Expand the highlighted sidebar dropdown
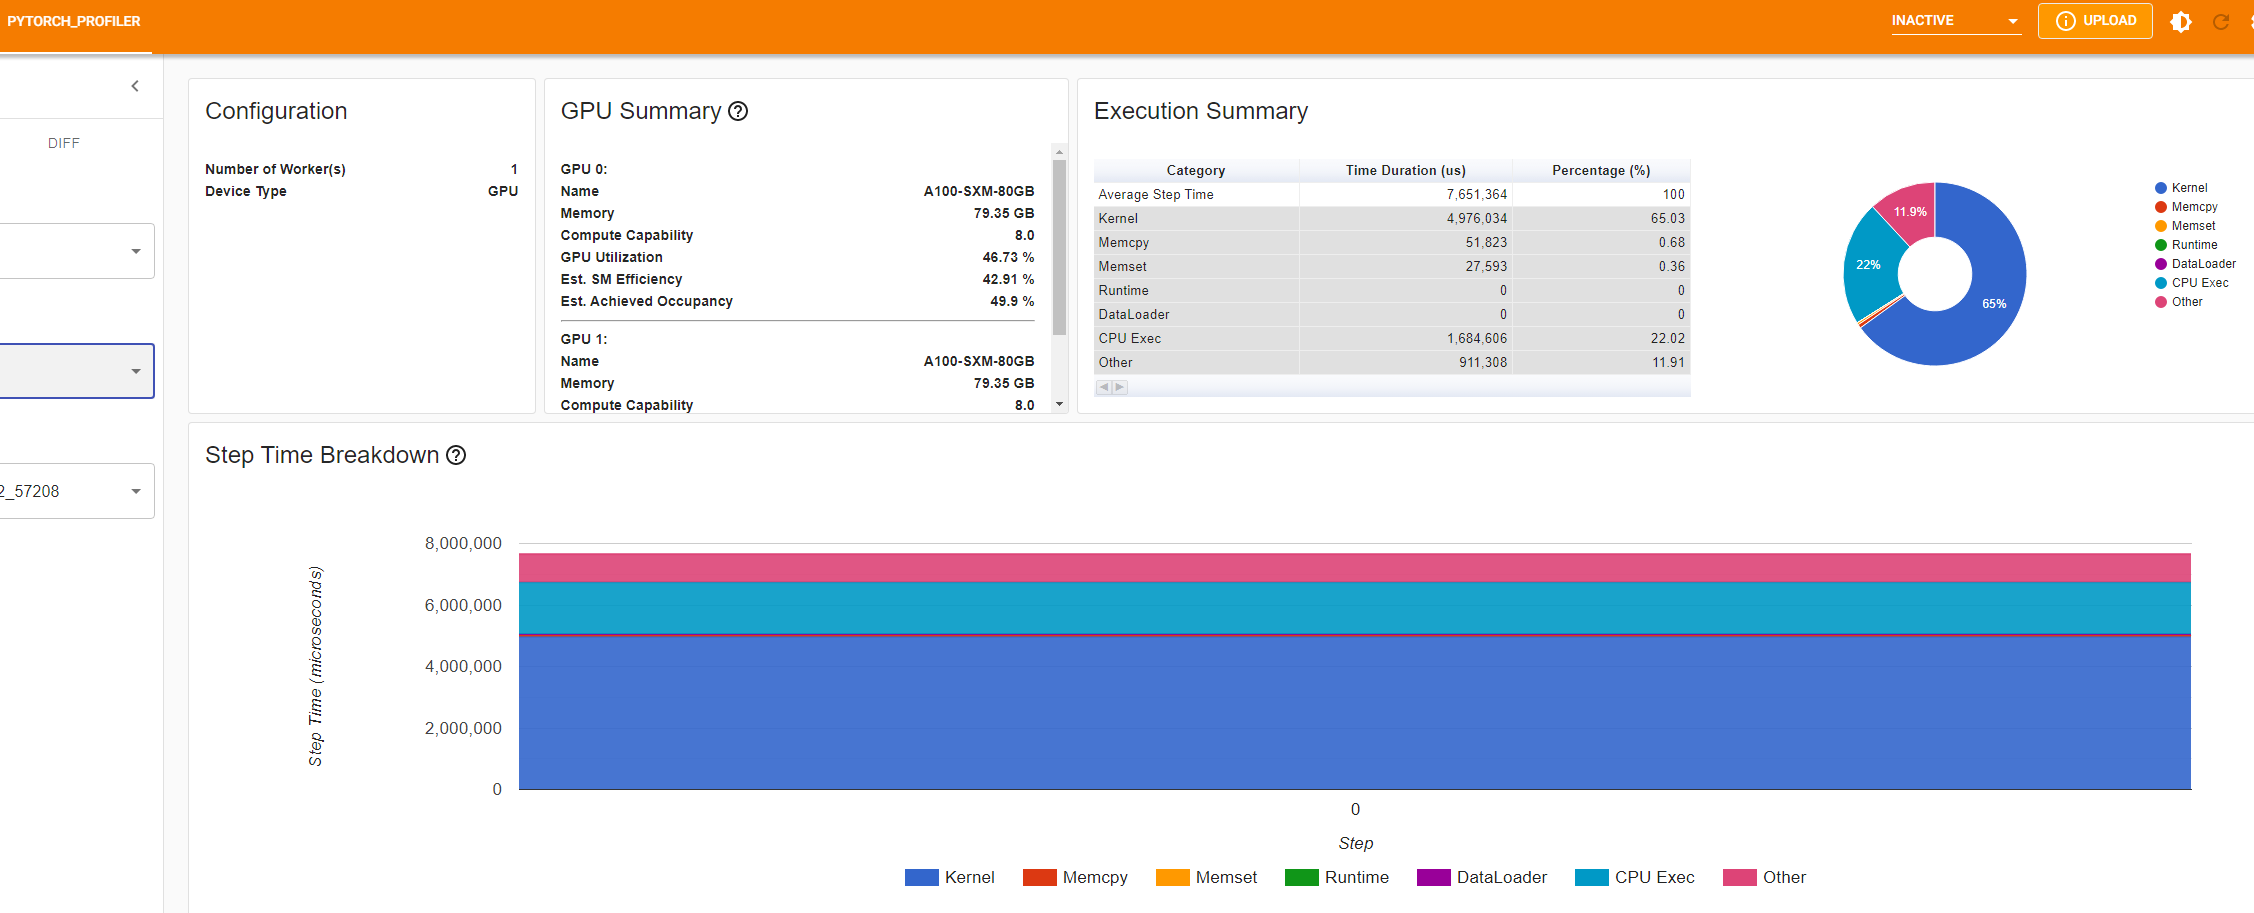2254x913 pixels. pyautogui.click(x=76, y=371)
